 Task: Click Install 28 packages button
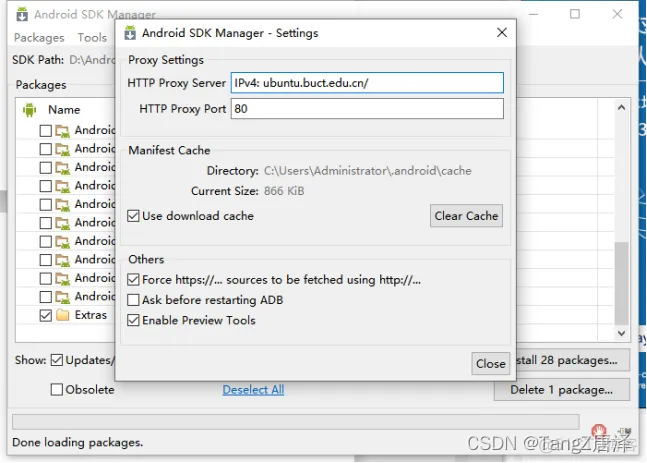point(573,360)
